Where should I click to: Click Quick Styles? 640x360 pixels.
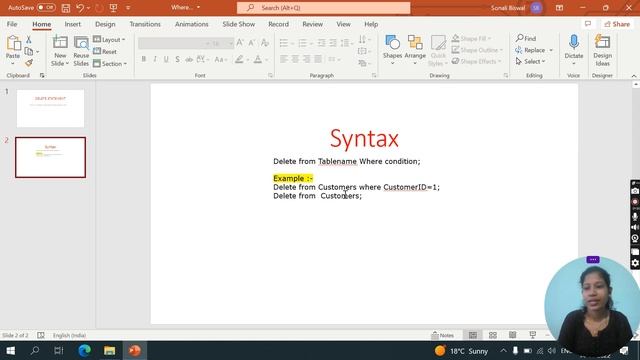coord(438,51)
